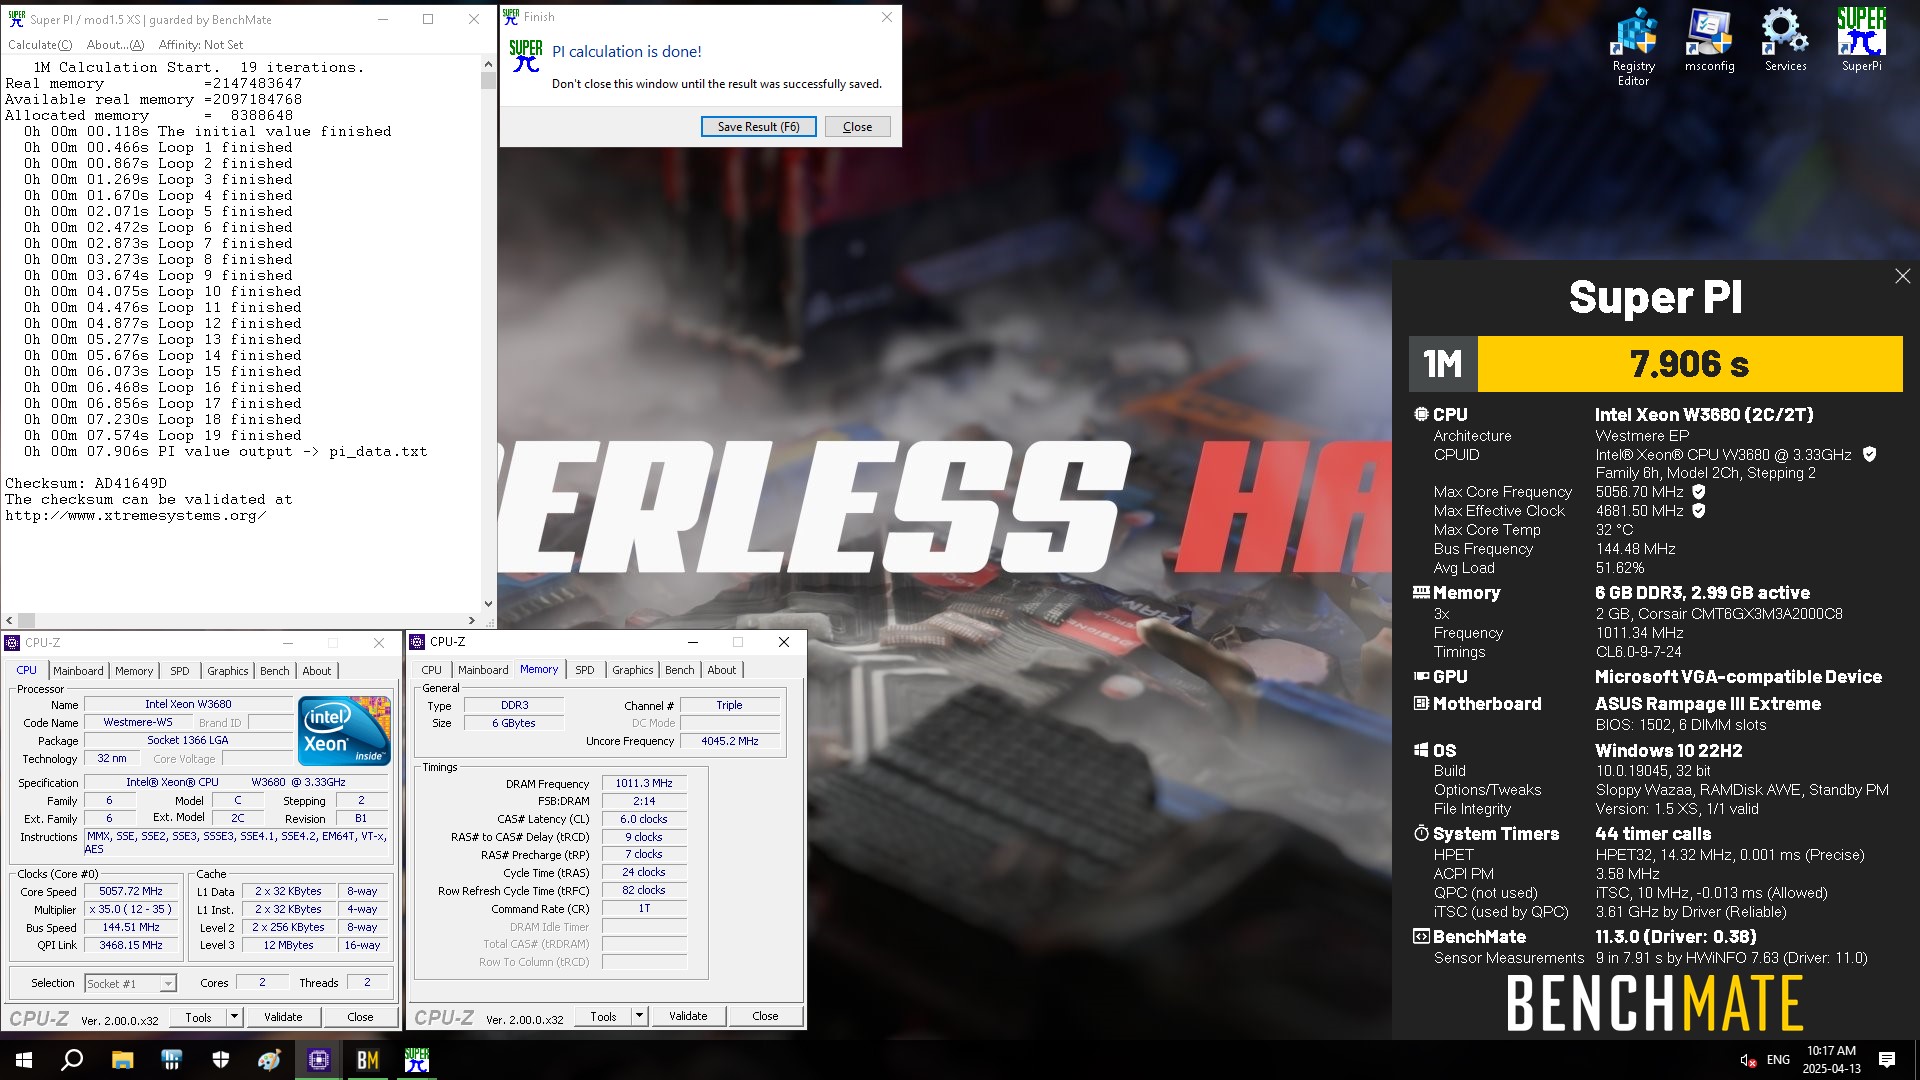The image size is (1920, 1080).
Task: Click Max Core Frequency verified badge
Action: pyautogui.click(x=1698, y=492)
